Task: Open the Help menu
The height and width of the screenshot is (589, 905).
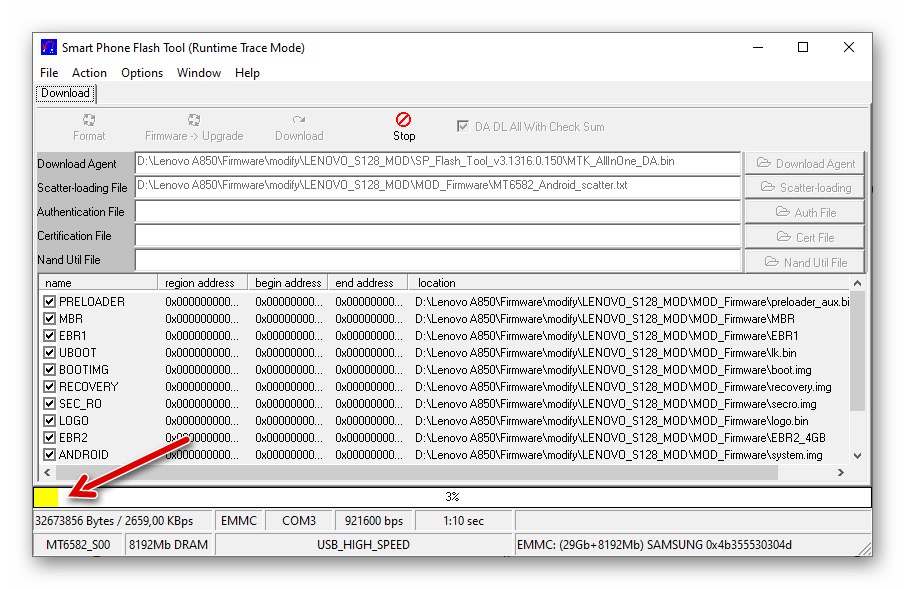Action: point(247,73)
